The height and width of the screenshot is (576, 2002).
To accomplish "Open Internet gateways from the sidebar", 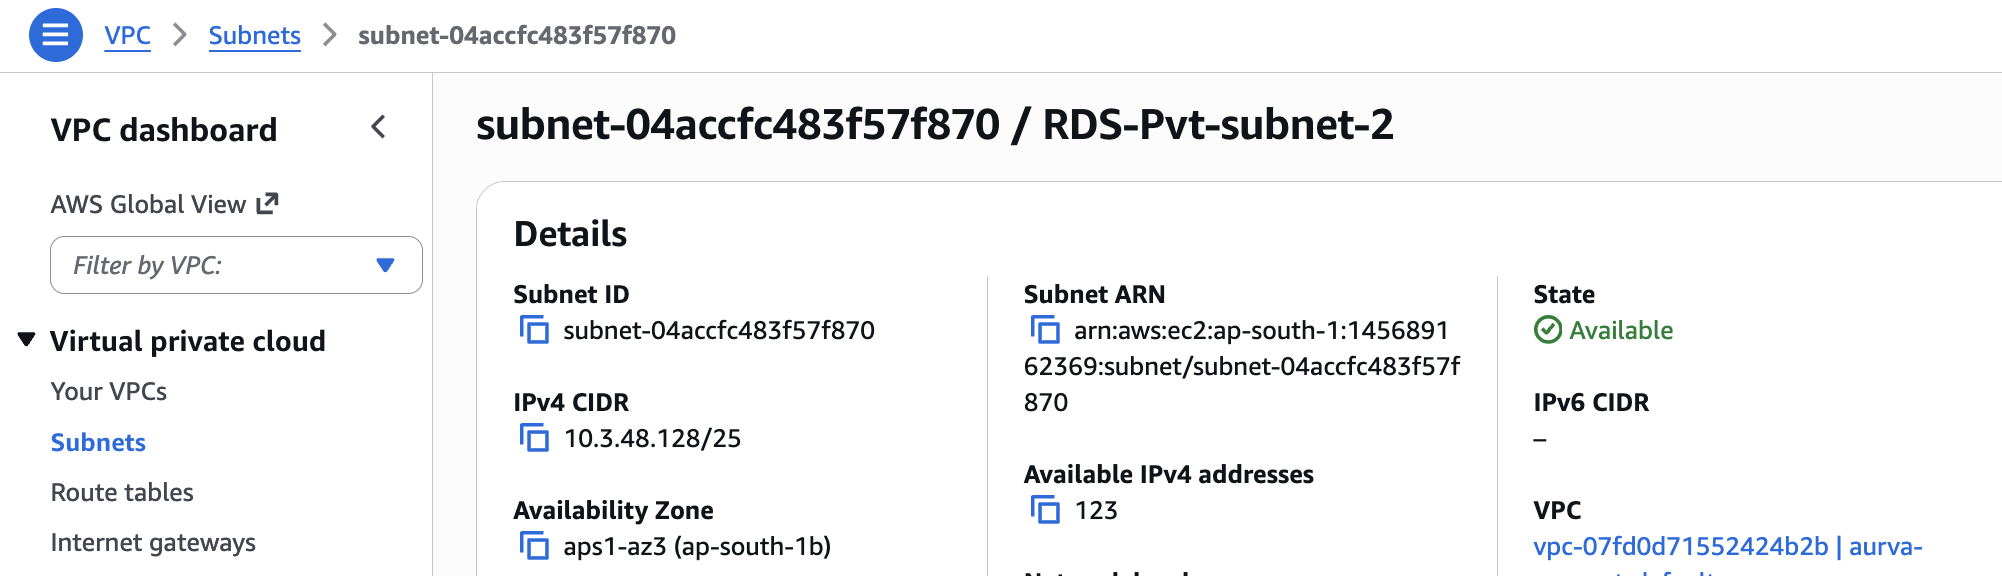I will click(x=151, y=543).
